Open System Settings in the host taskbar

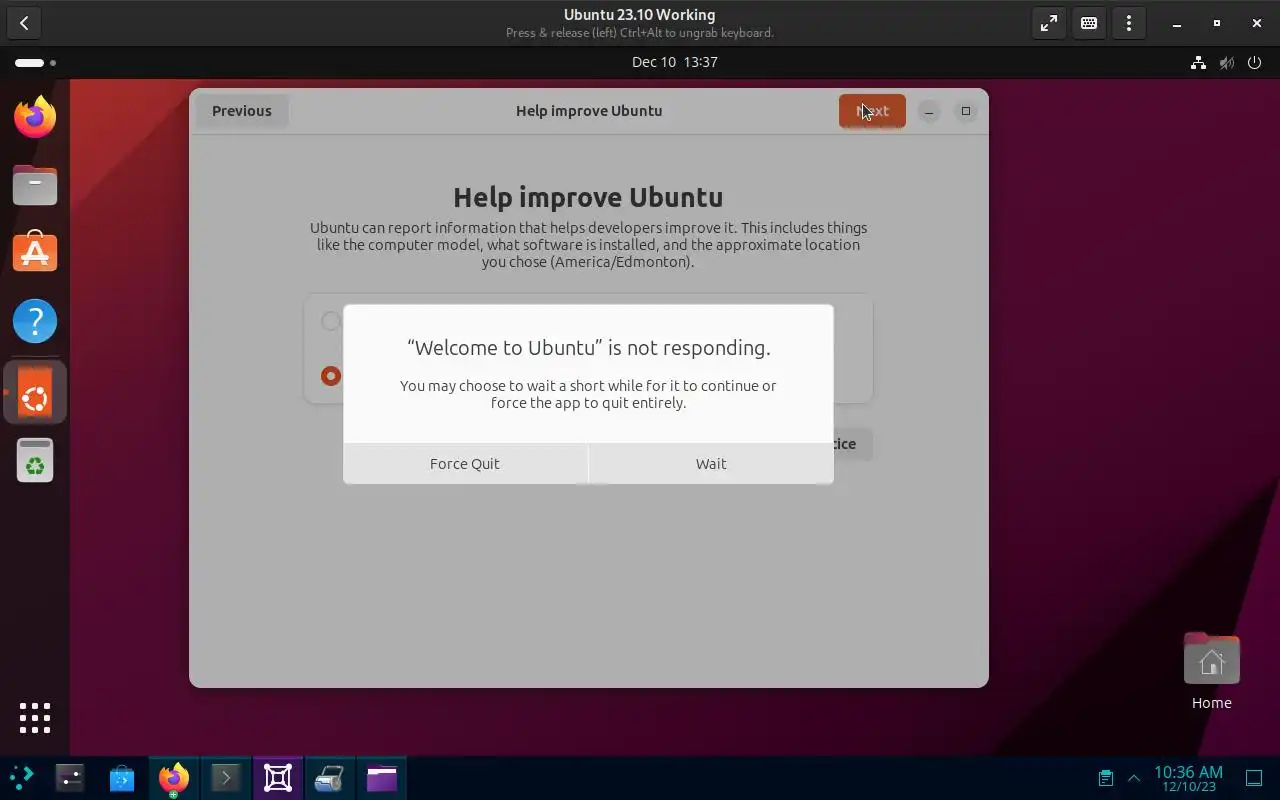(70, 778)
